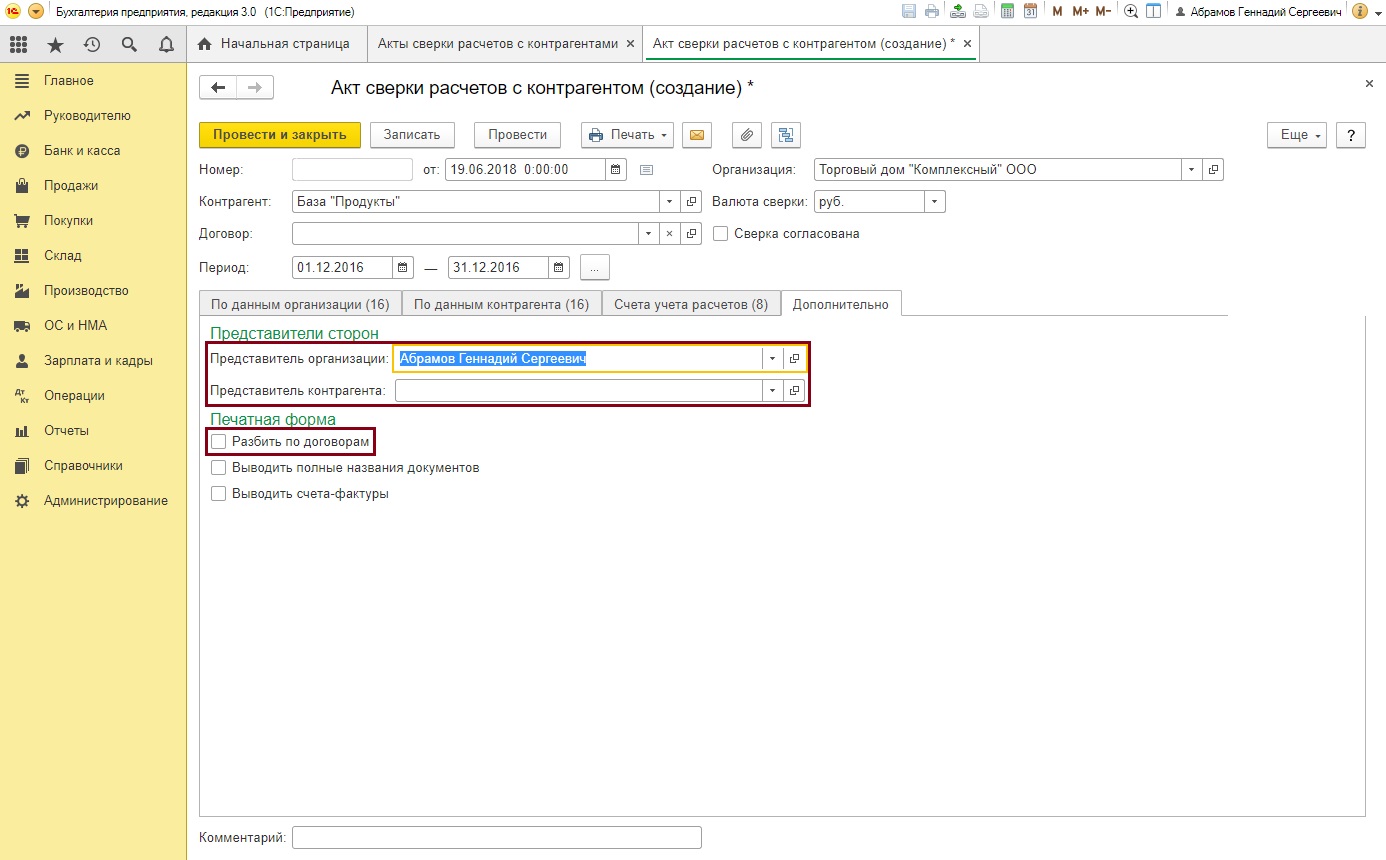Check Выводить полные названия документов

click(218, 467)
